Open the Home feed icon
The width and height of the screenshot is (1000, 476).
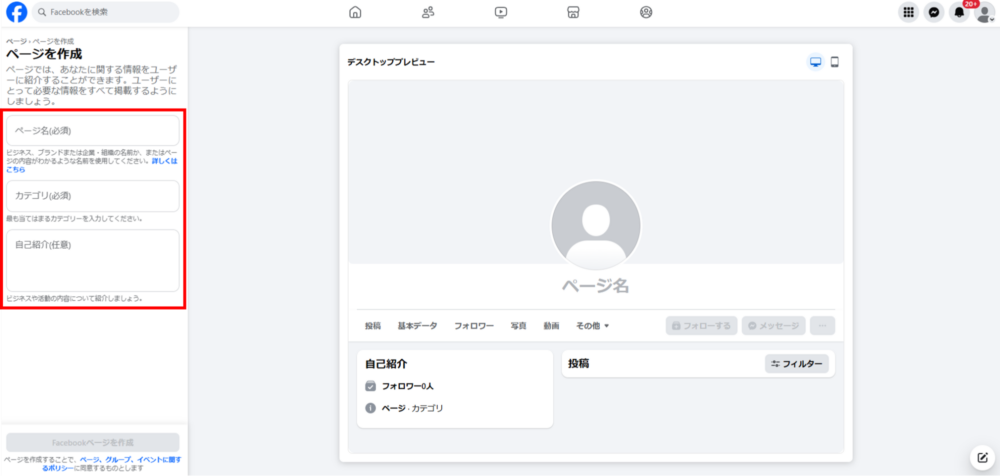click(355, 13)
